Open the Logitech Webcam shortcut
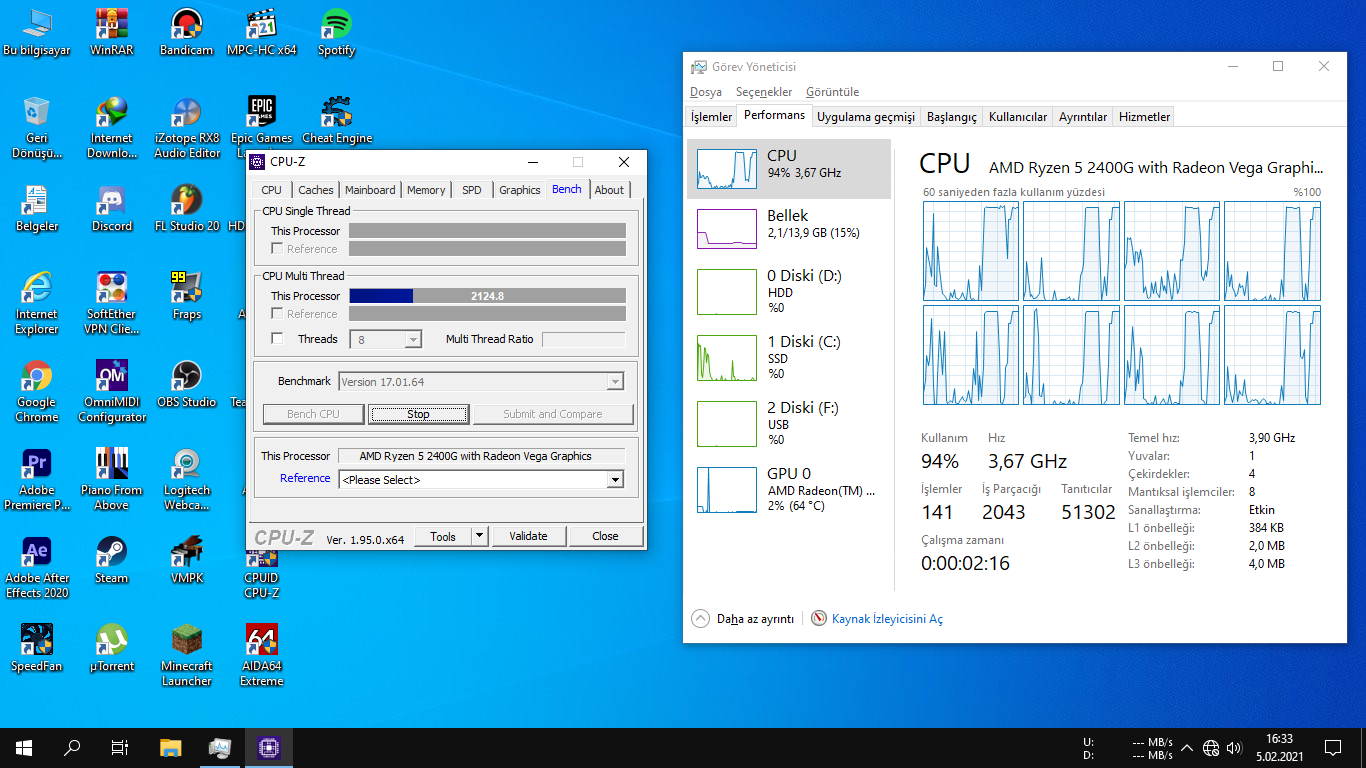1366x768 pixels. (x=186, y=480)
